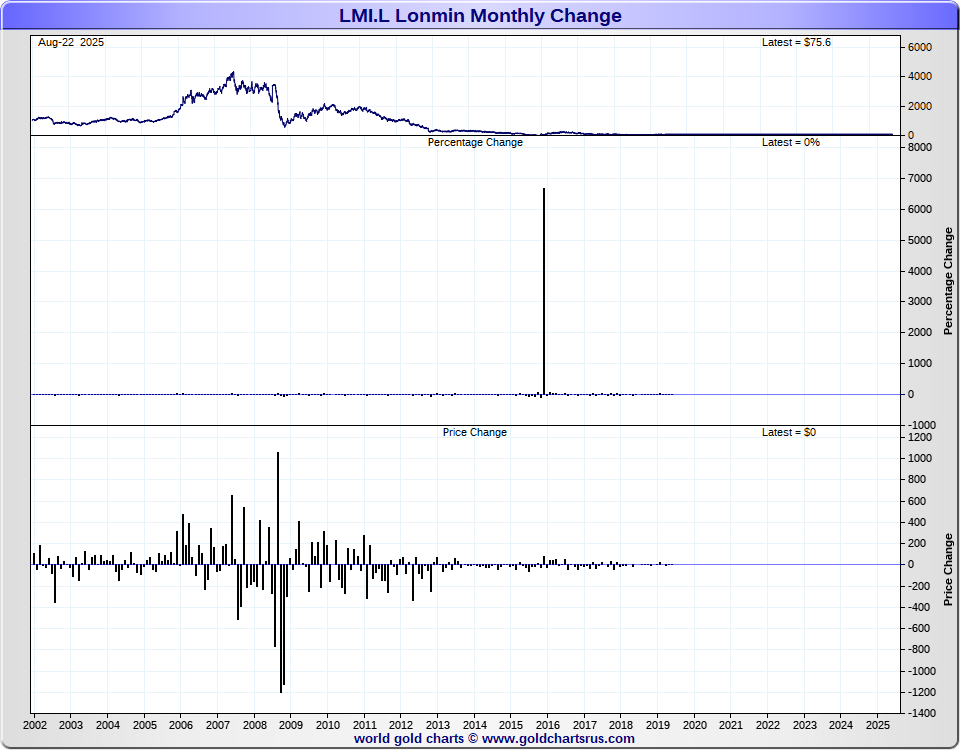
Task: Click the 'Latest = $75.6' price readout
Action: (796, 42)
